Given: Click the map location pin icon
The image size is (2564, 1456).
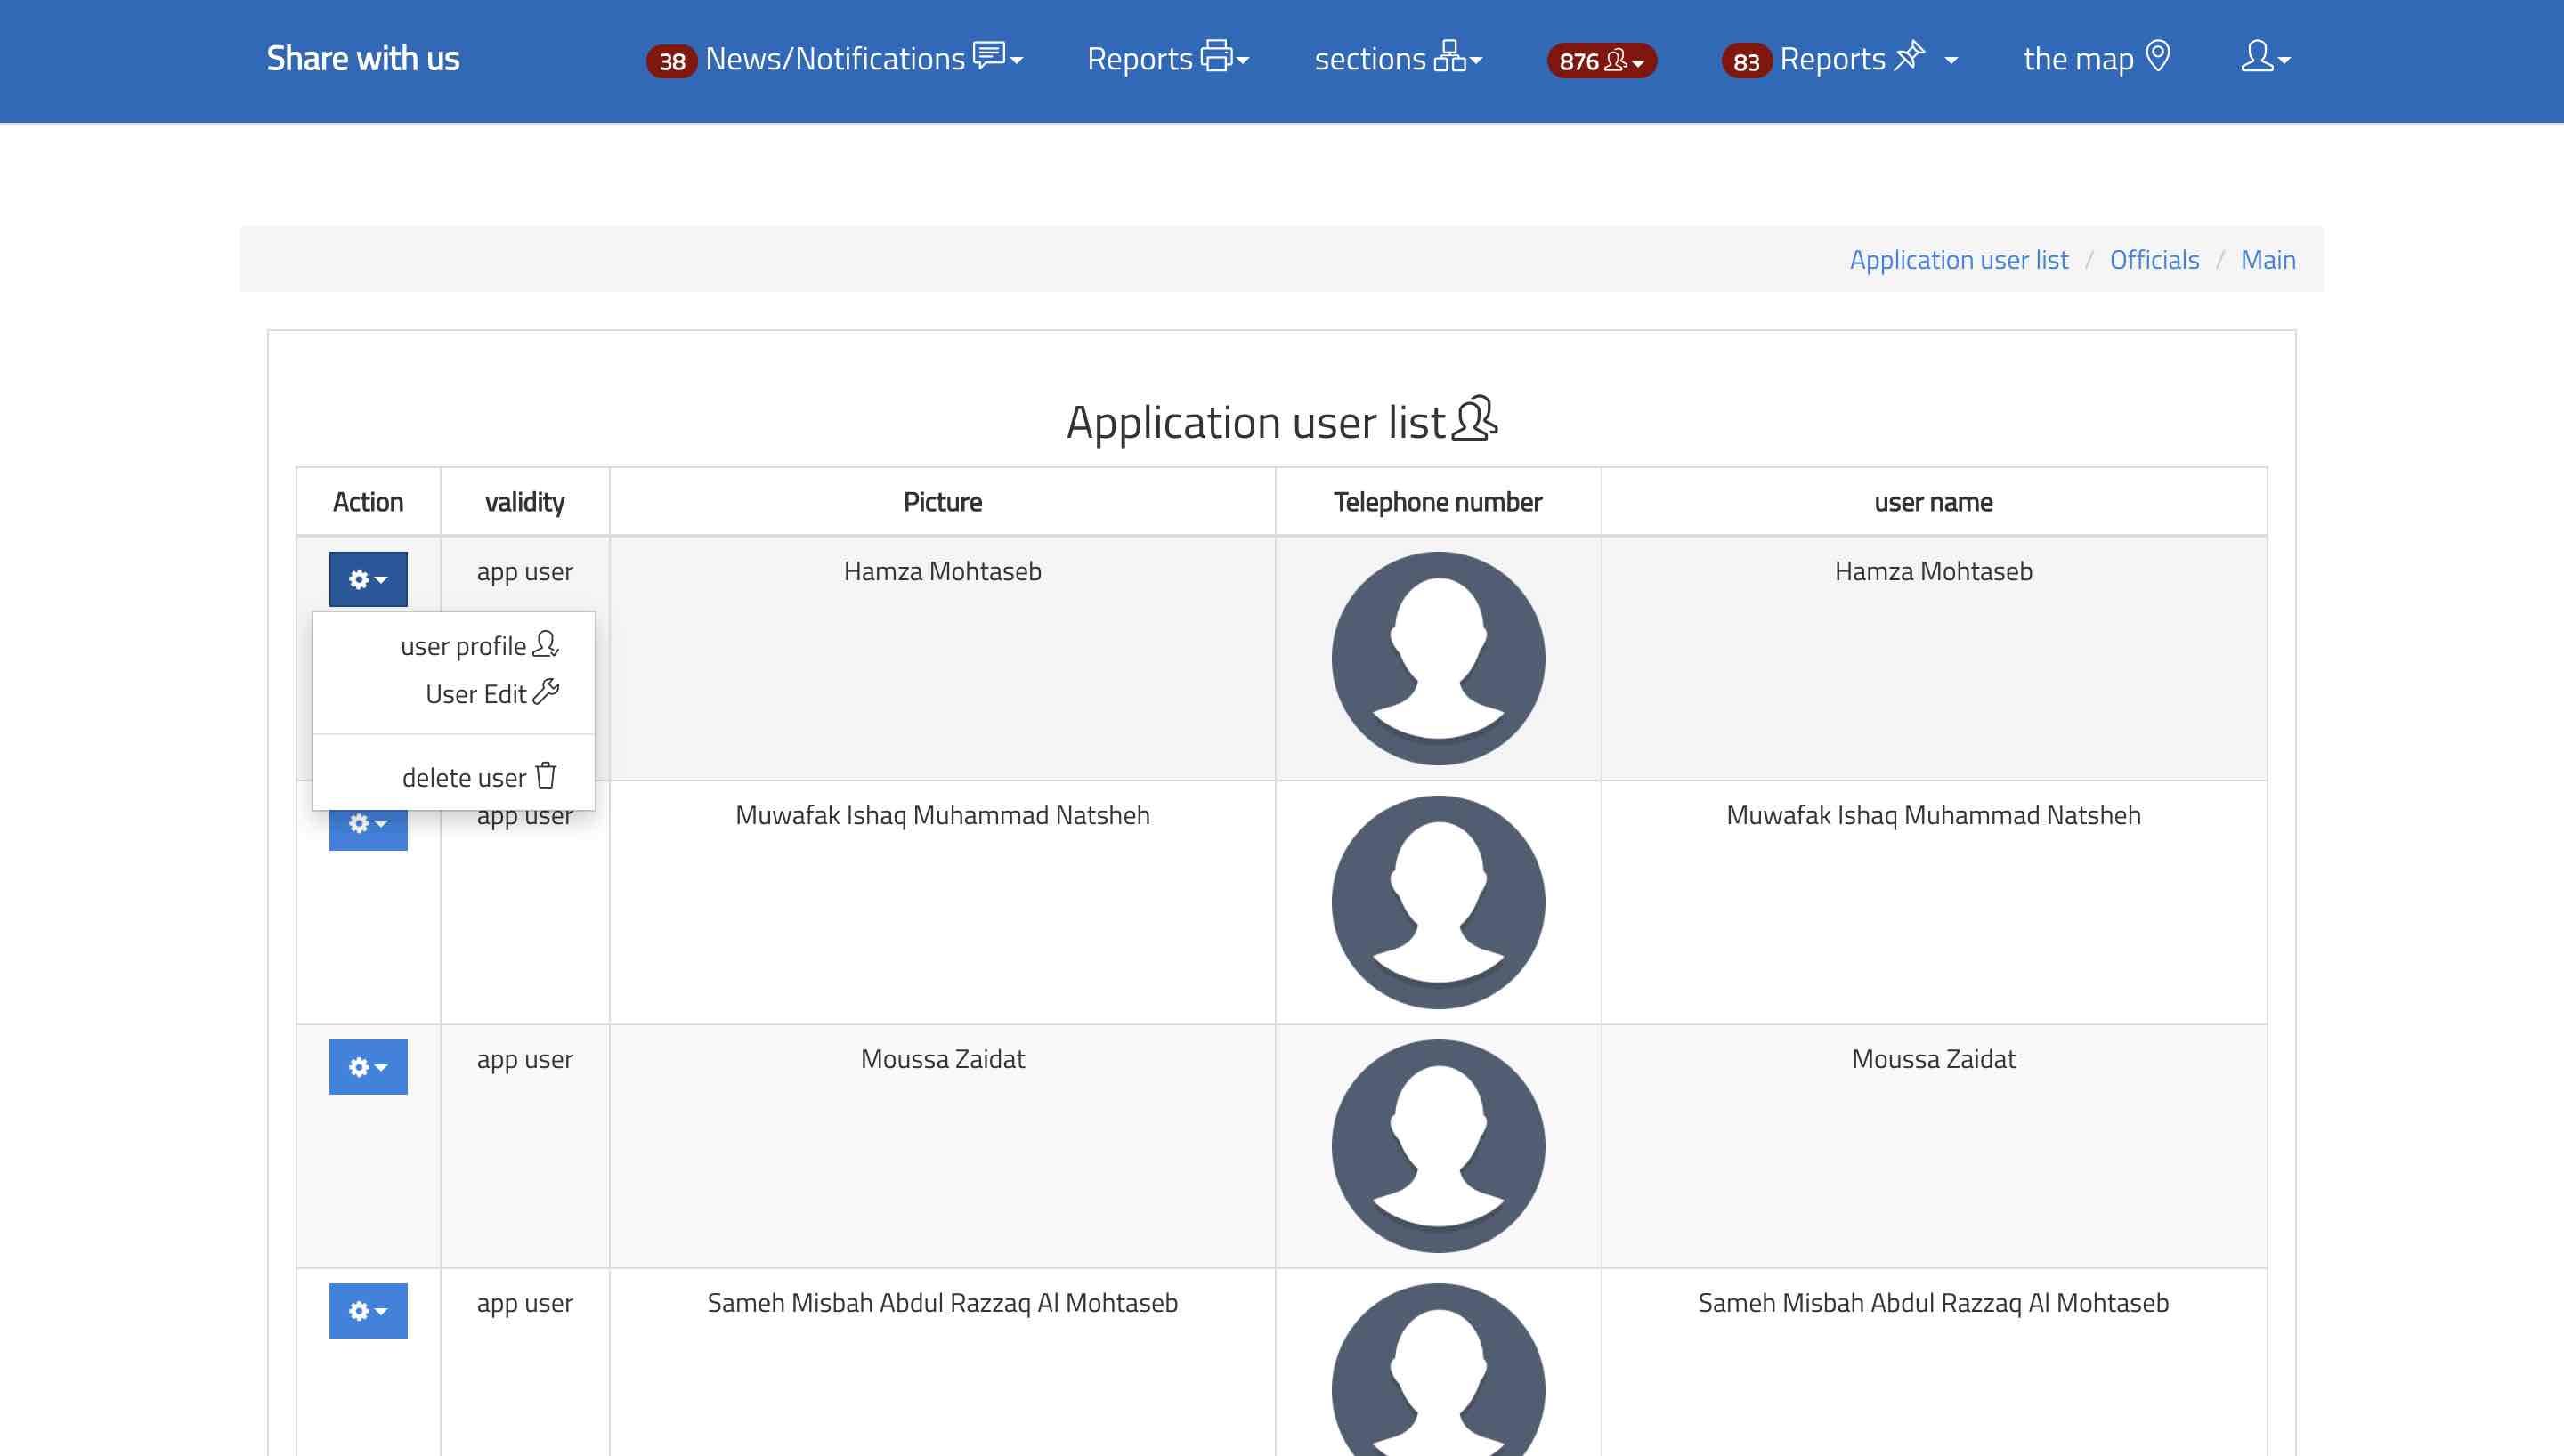Looking at the screenshot, I should point(2158,56).
